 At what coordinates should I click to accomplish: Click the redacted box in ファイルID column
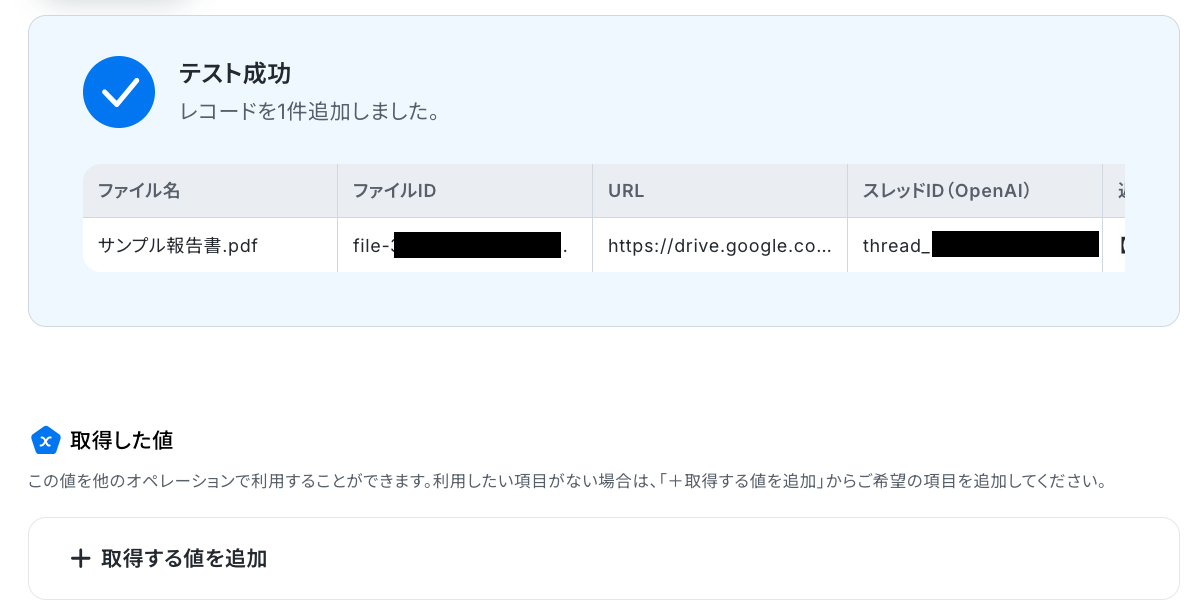tap(477, 245)
